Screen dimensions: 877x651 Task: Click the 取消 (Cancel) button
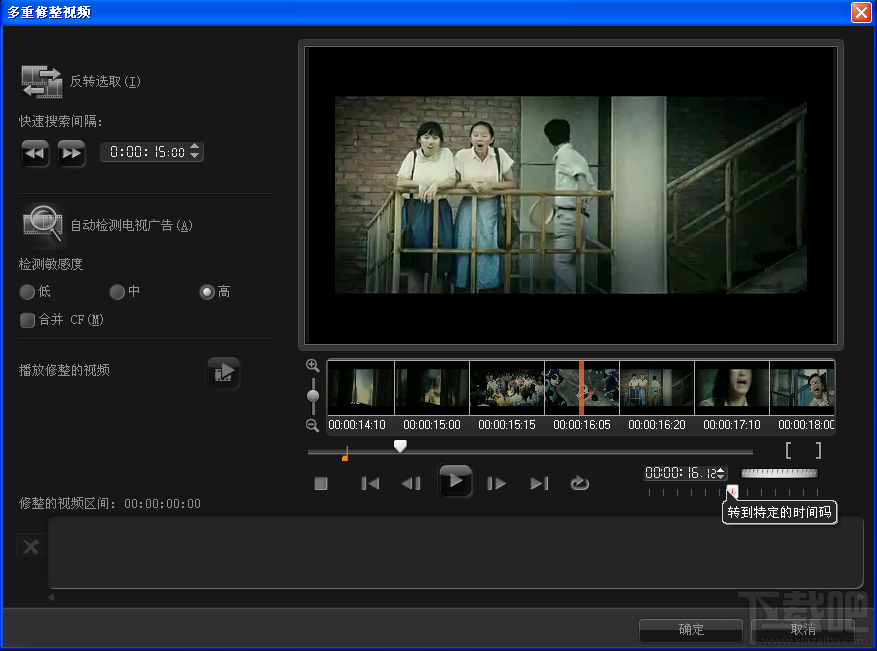coord(803,630)
